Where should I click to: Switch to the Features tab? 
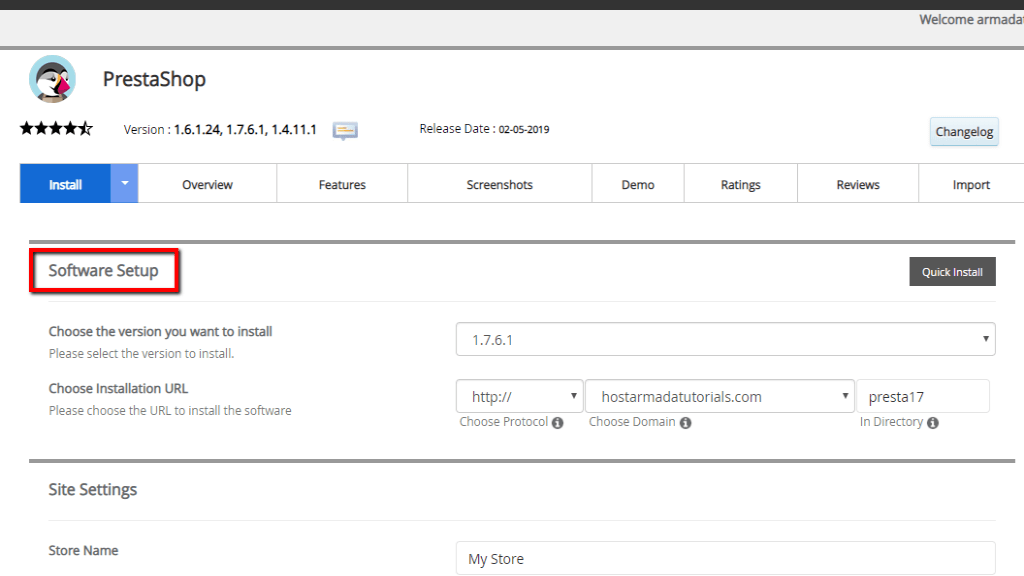(x=342, y=184)
